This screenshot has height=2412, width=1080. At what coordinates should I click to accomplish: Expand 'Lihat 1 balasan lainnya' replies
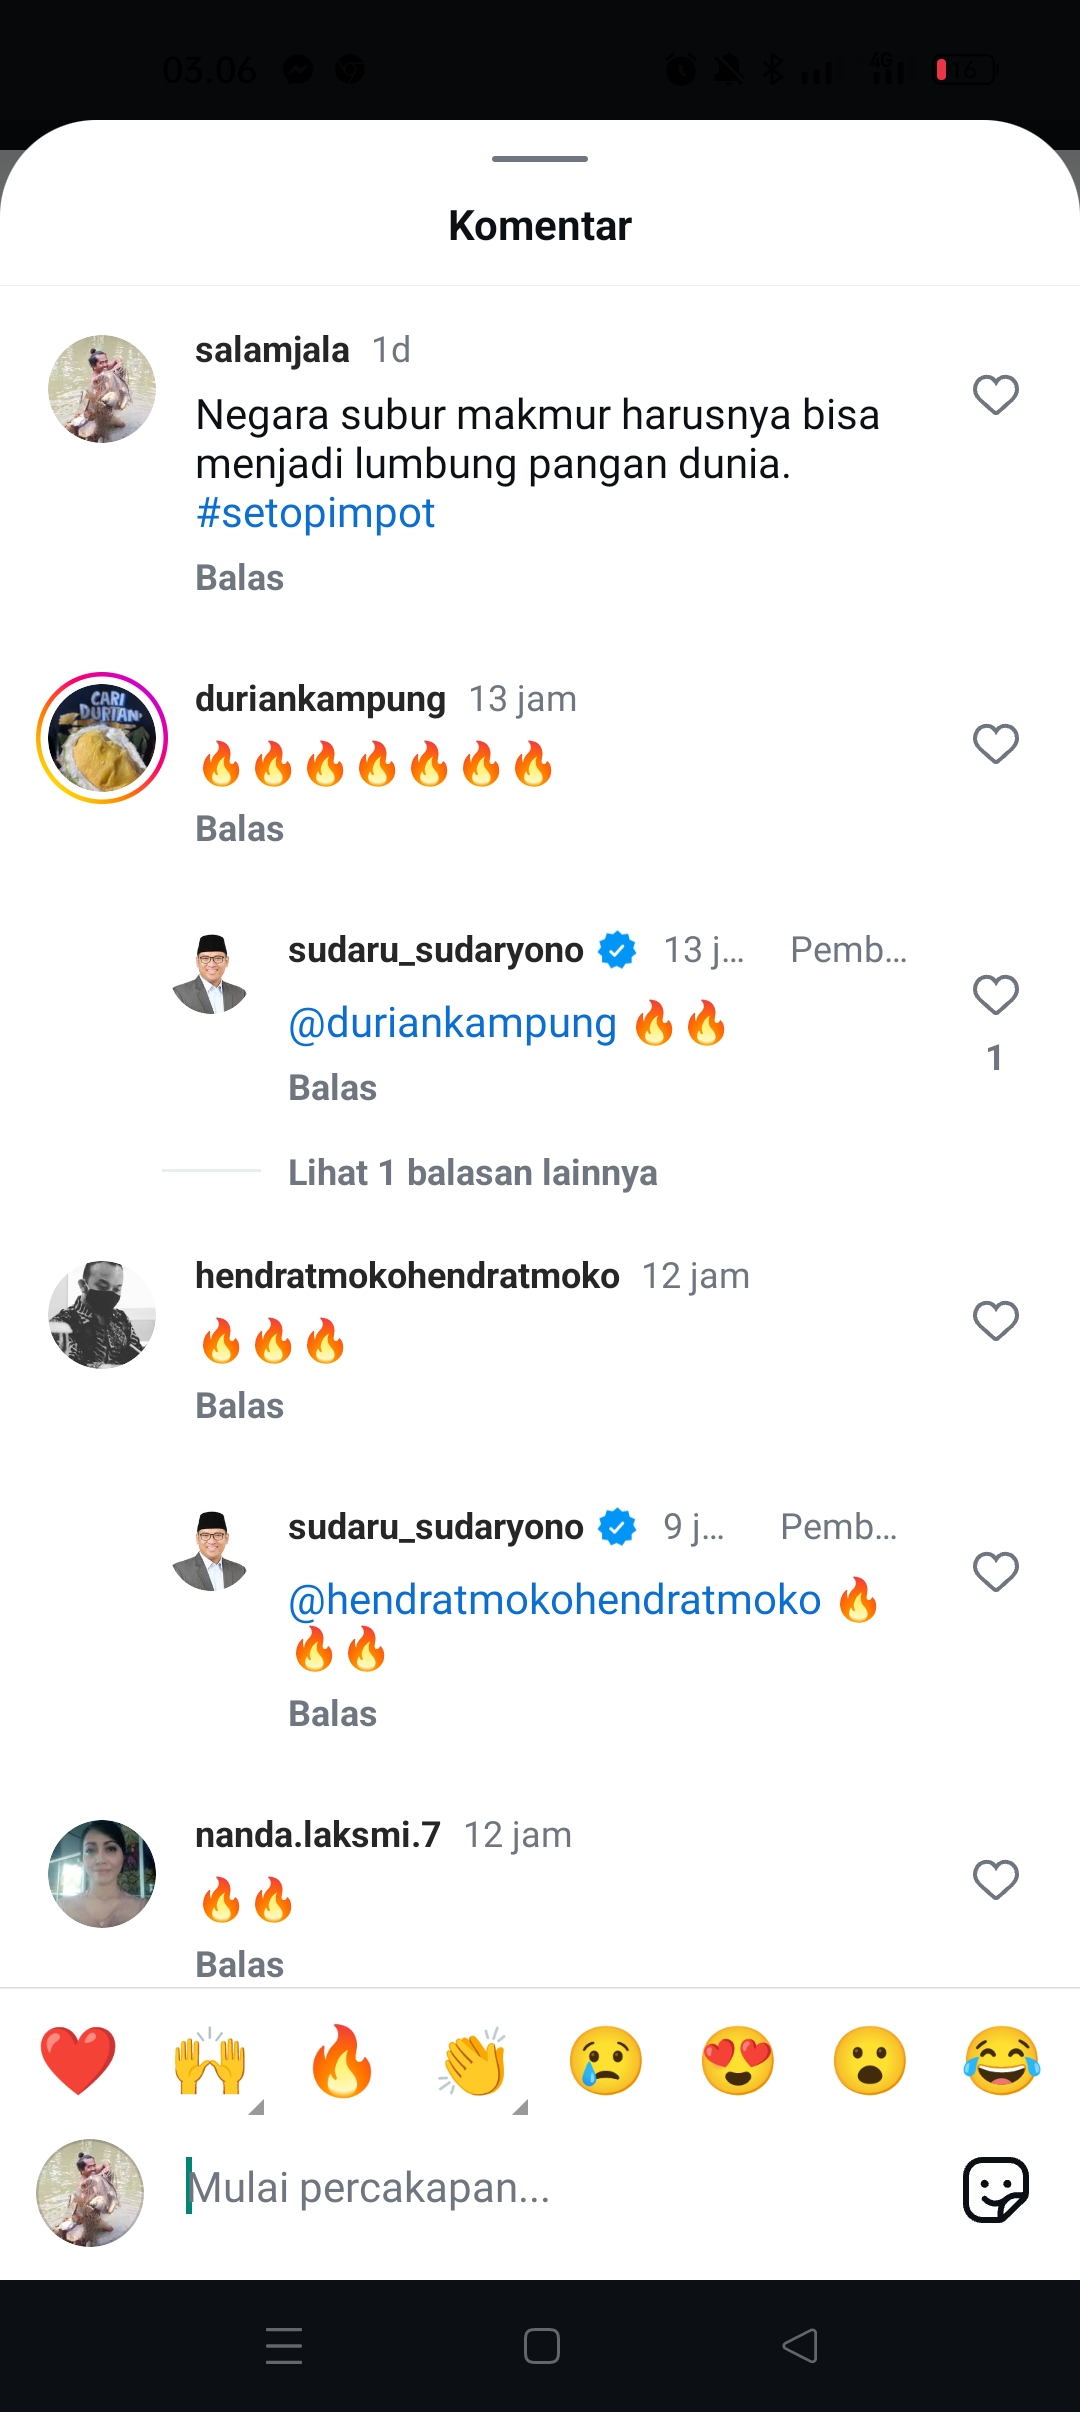tap(473, 1172)
